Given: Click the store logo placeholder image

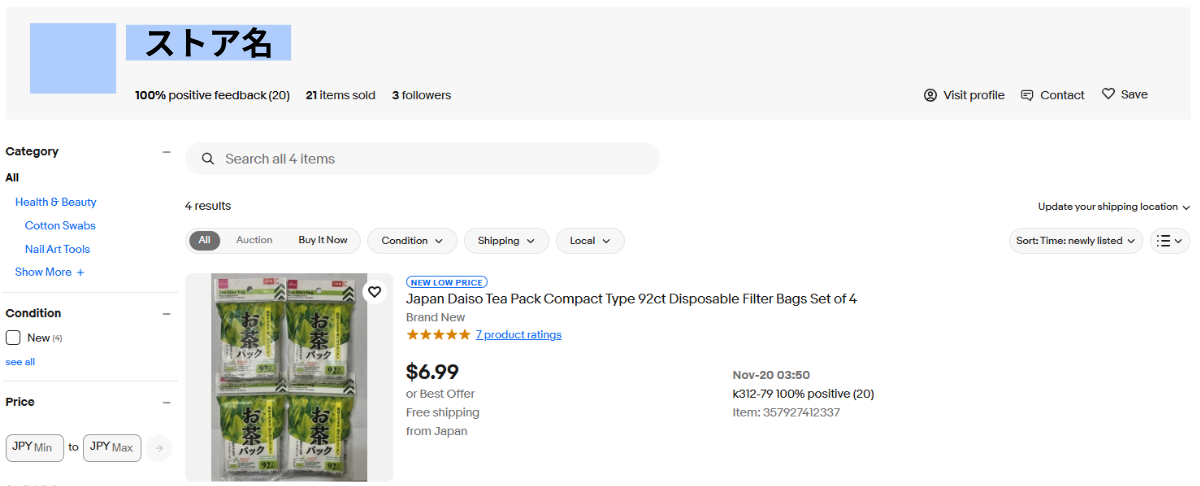Looking at the screenshot, I should pos(72,58).
